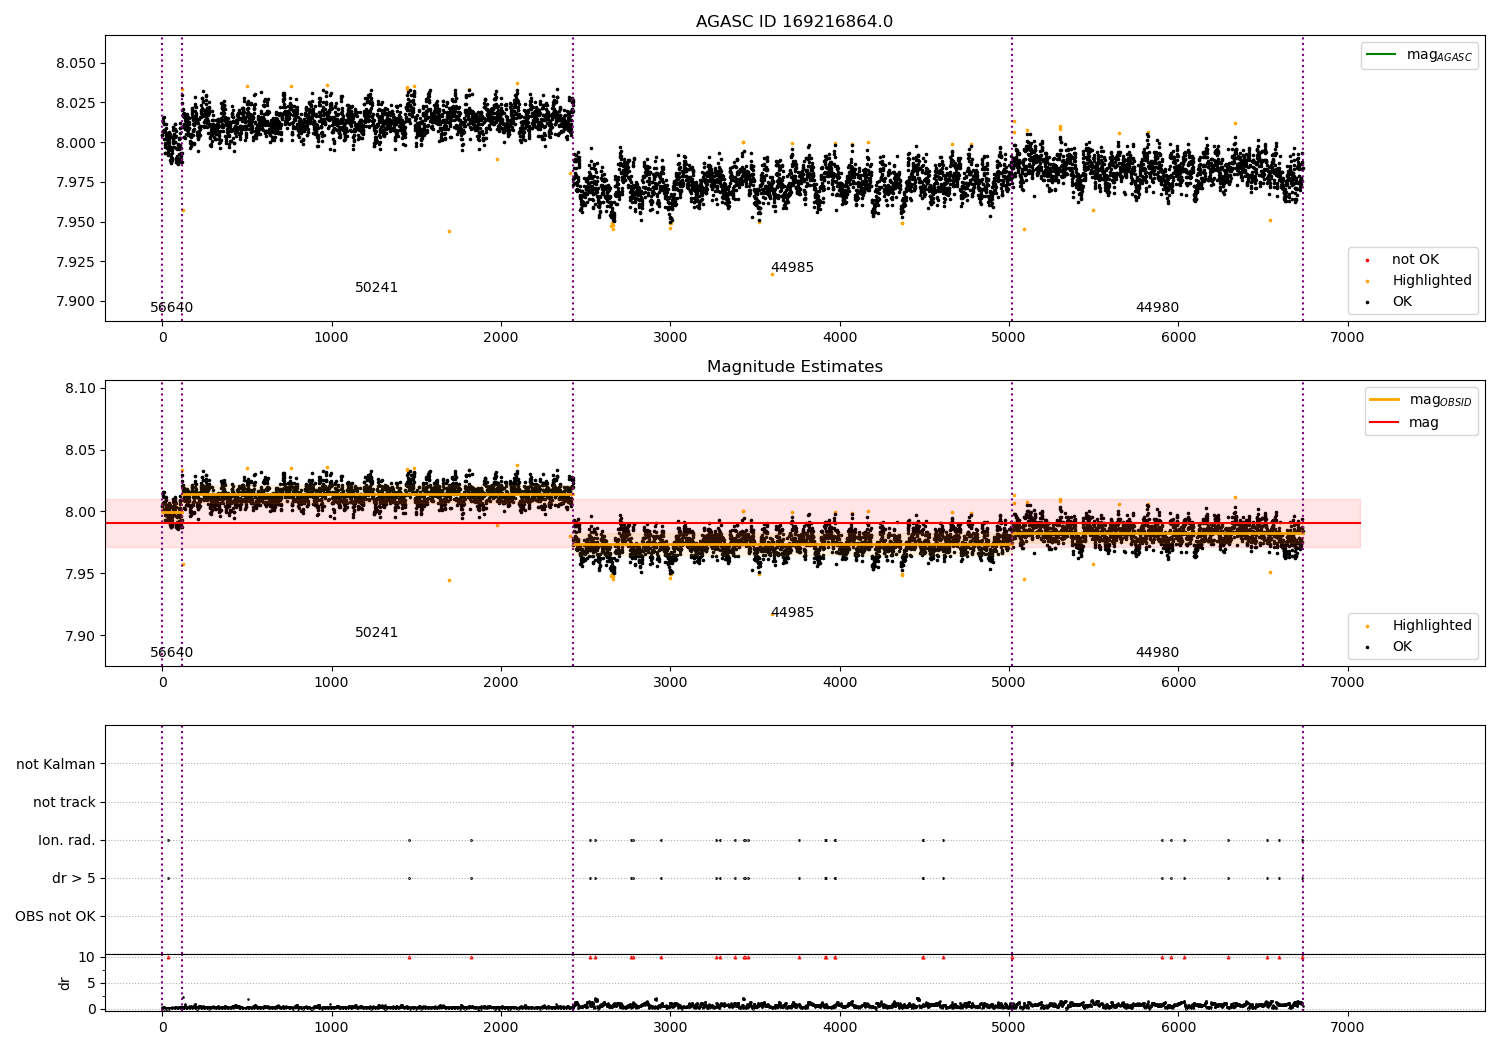Click the 7.925 y-axis tick label
This screenshot has width=1500, height=1050.
77,262
